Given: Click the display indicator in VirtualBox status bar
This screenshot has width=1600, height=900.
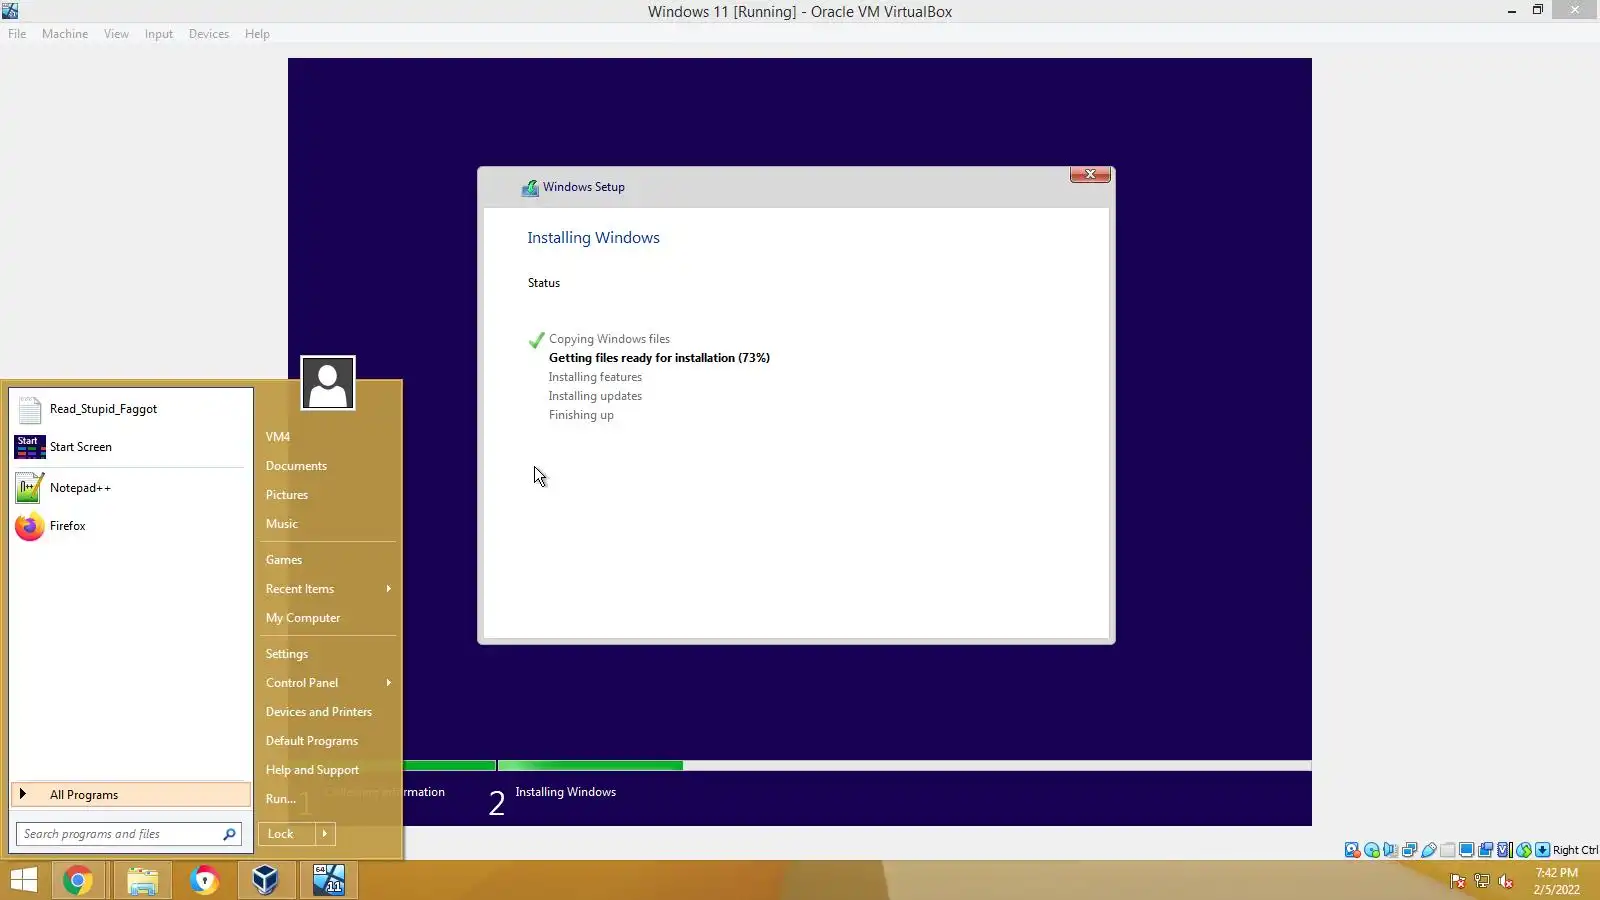Looking at the screenshot, I should click(x=1466, y=850).
